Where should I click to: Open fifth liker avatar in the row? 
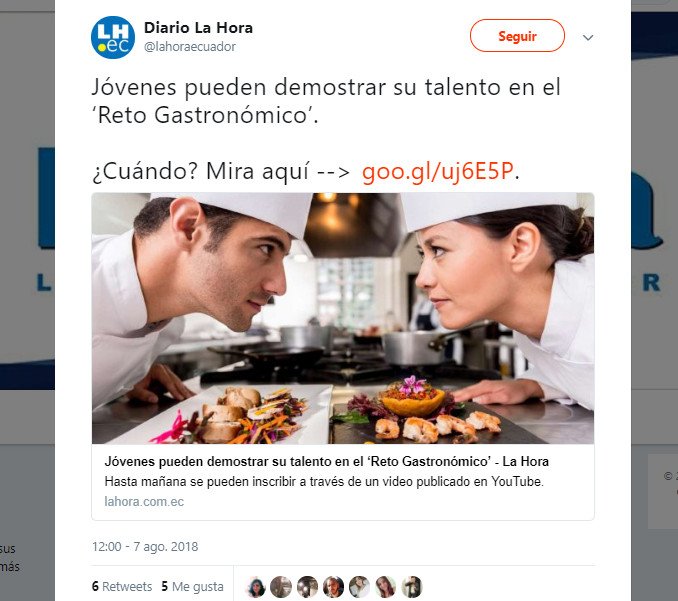(359, 587)
